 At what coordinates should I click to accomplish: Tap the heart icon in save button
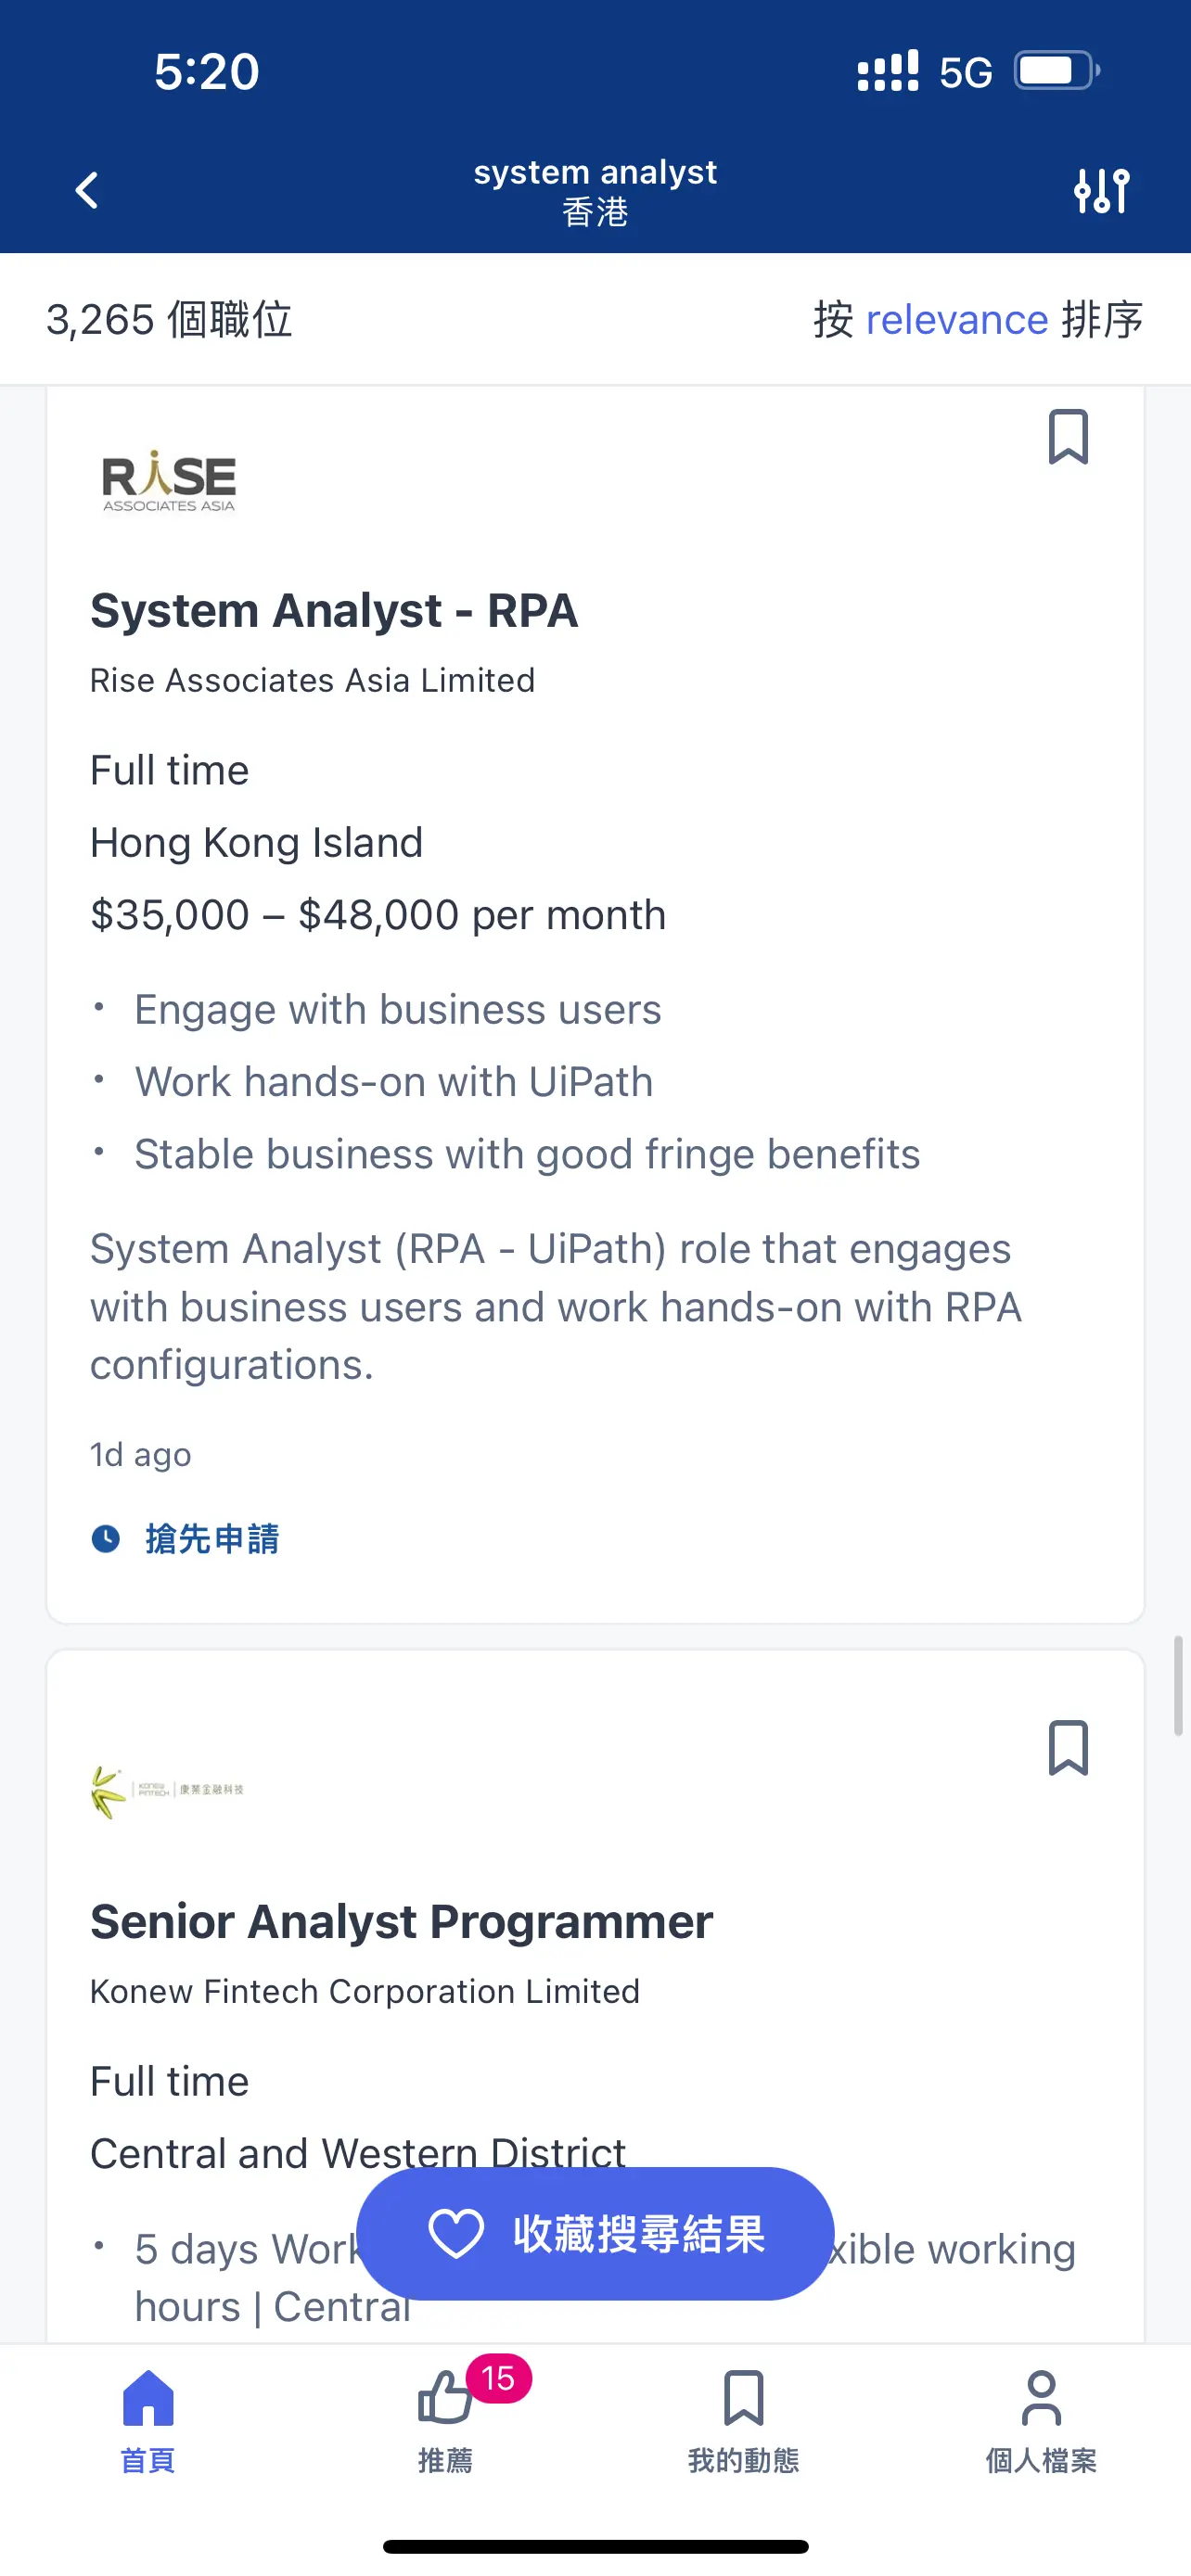pyautogui.click(x=456, y=2233)
